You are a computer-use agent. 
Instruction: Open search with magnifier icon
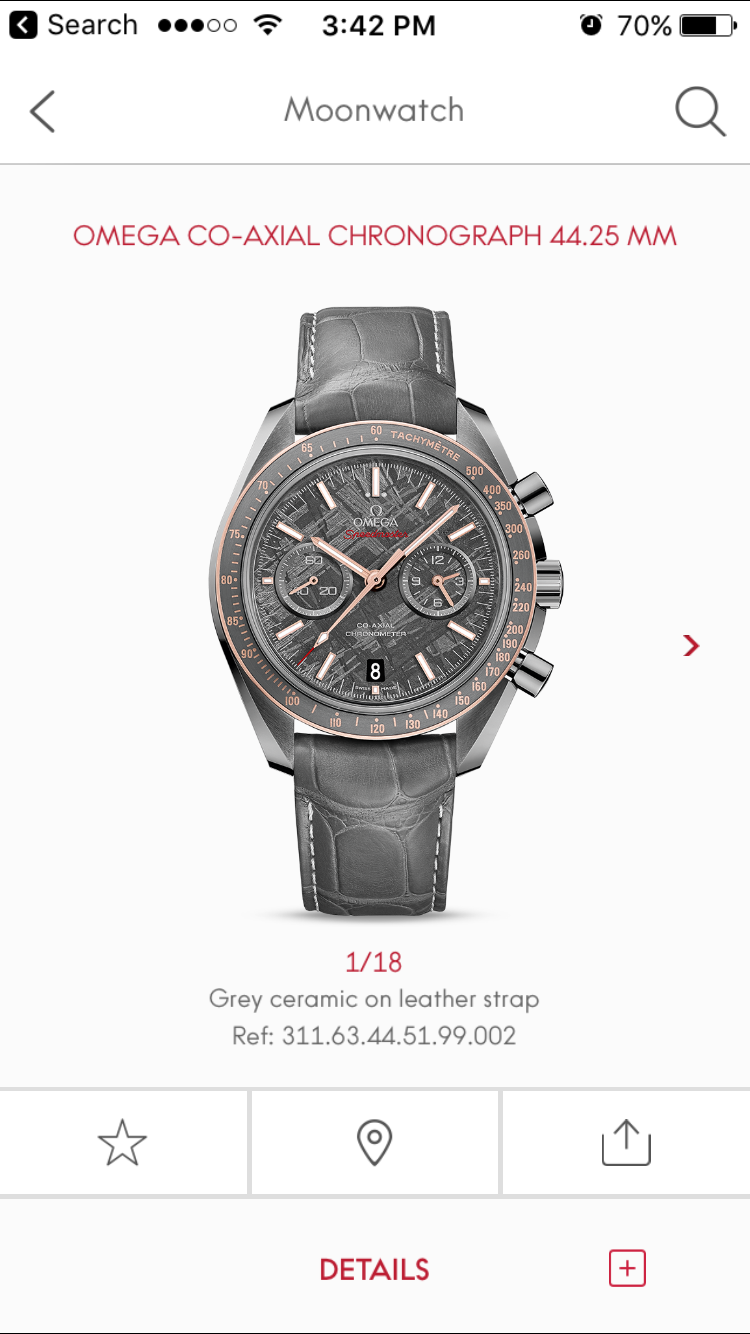(x=700, y=110)
